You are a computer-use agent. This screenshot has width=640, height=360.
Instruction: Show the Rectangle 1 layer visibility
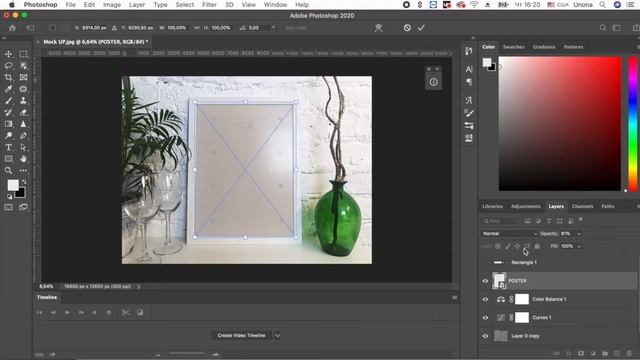click(485, 262)
